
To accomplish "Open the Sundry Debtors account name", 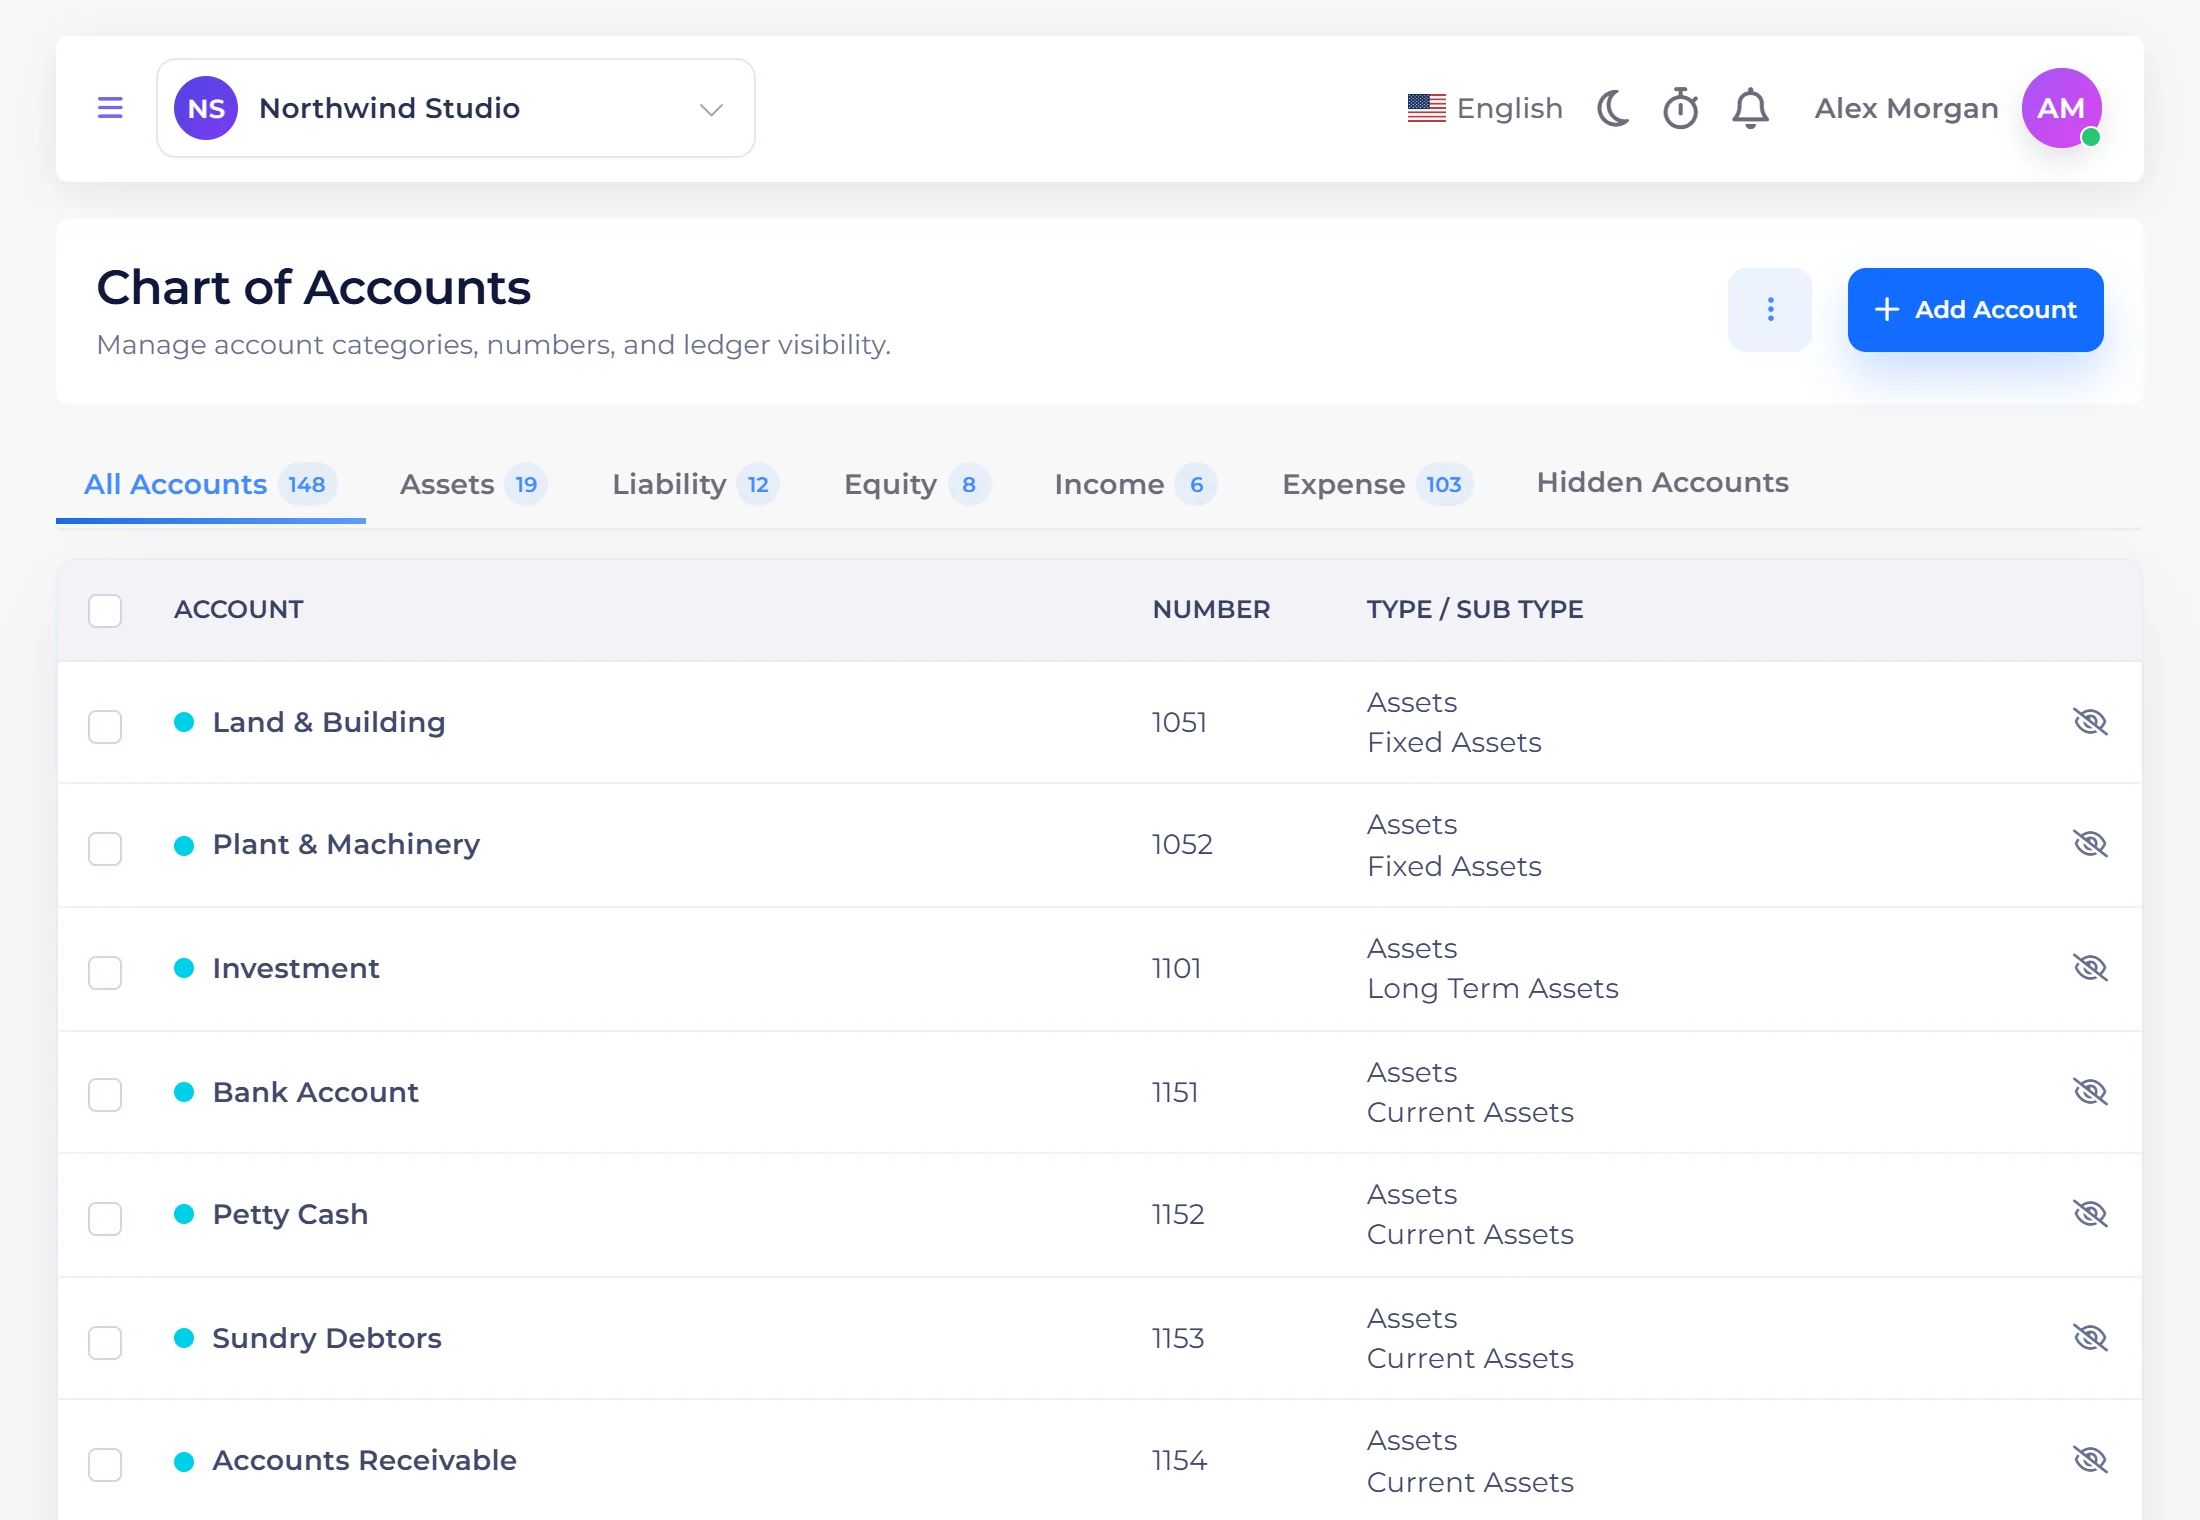I will pos(327,1338).
